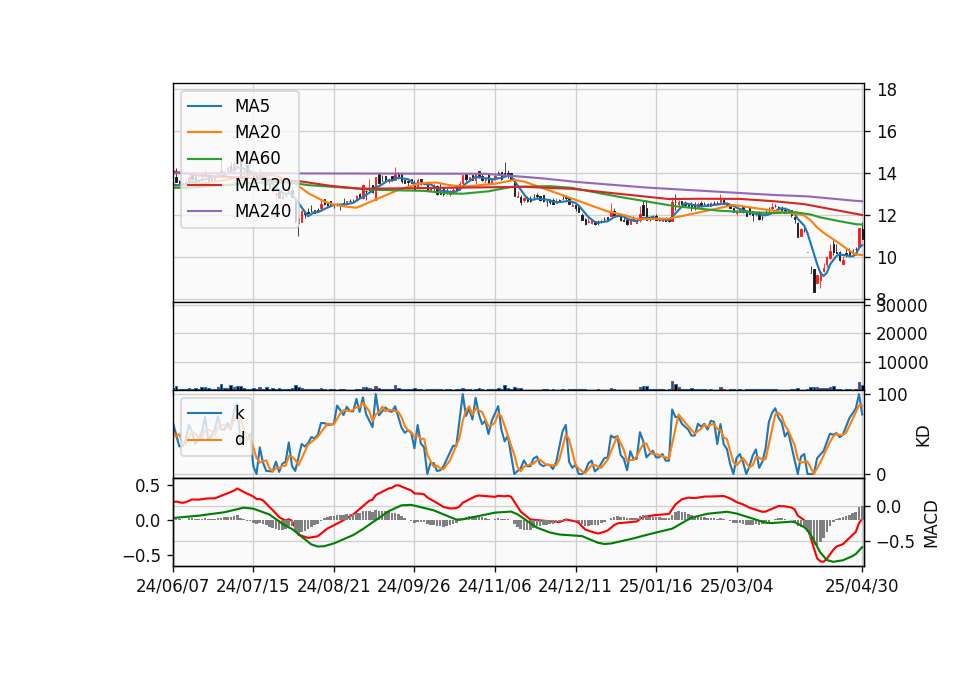The image size is (960, 690).
Task: Click the KD axis title
Action: click(x=923, y=437)
